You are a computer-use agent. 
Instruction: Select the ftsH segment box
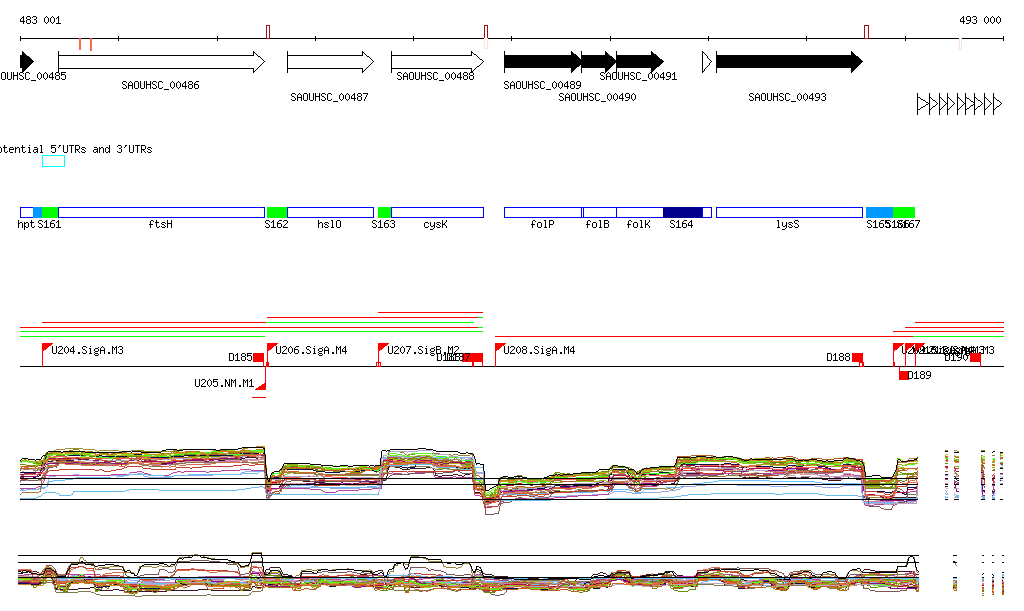(x=161, y=212)
